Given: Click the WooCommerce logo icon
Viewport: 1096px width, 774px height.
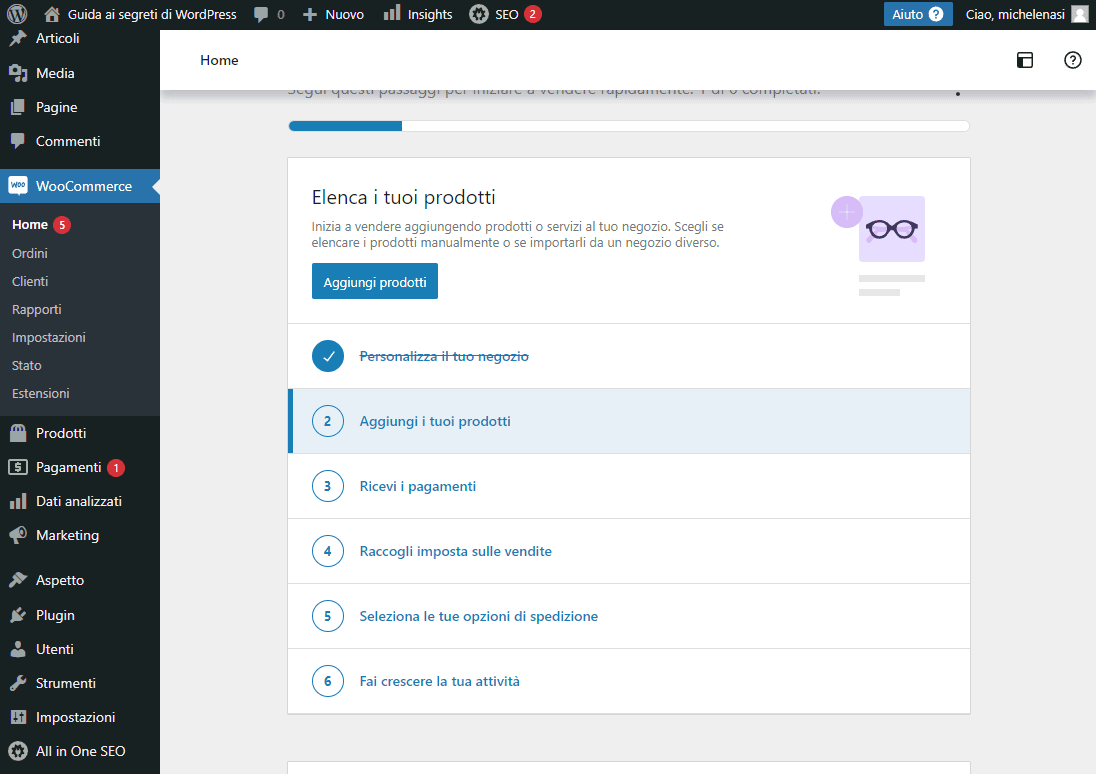Looking at the screenshot, I should [18, 186].
